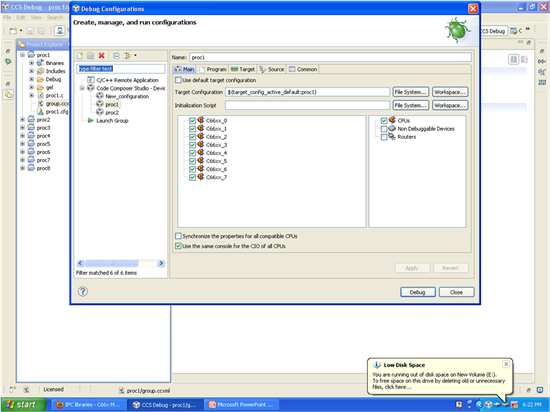
Task: Expand proc5 project node
Action: [x=22, y=144]
